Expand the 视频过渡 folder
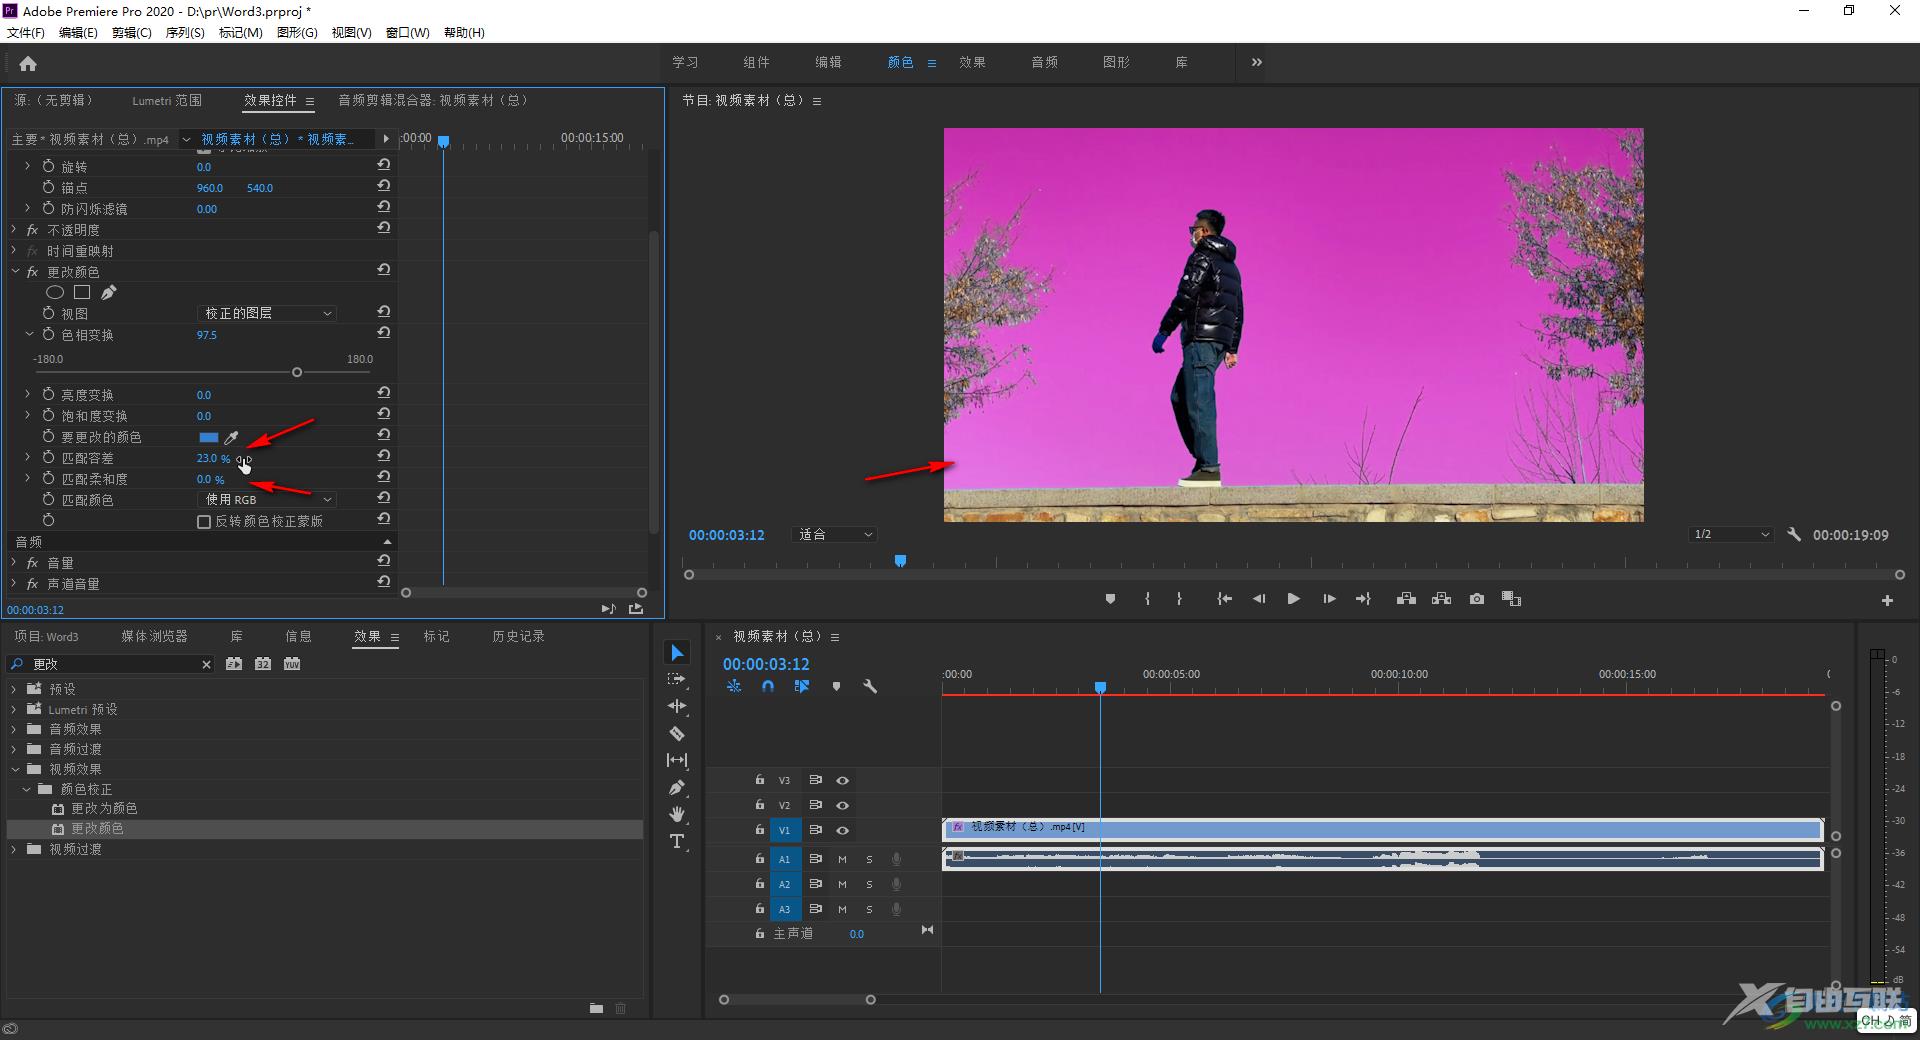The width and height of the screenshot is (1920, 1040). 14,849
